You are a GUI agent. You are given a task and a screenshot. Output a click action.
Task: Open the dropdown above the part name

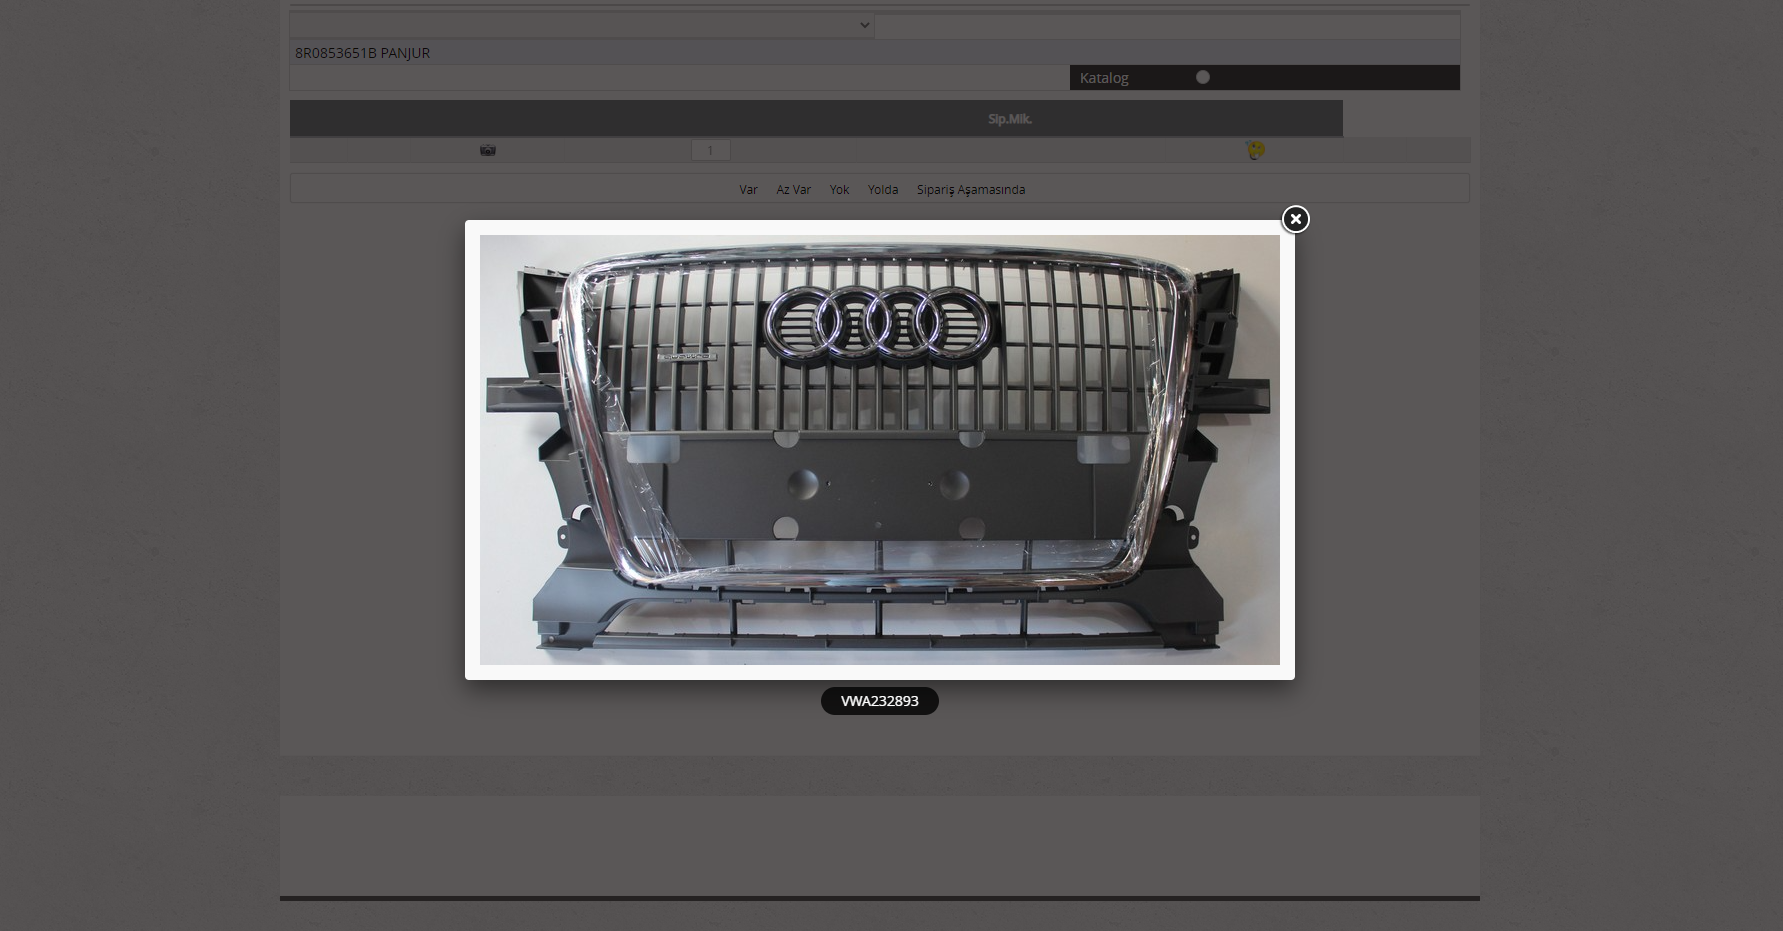click(x=582, y=25)
